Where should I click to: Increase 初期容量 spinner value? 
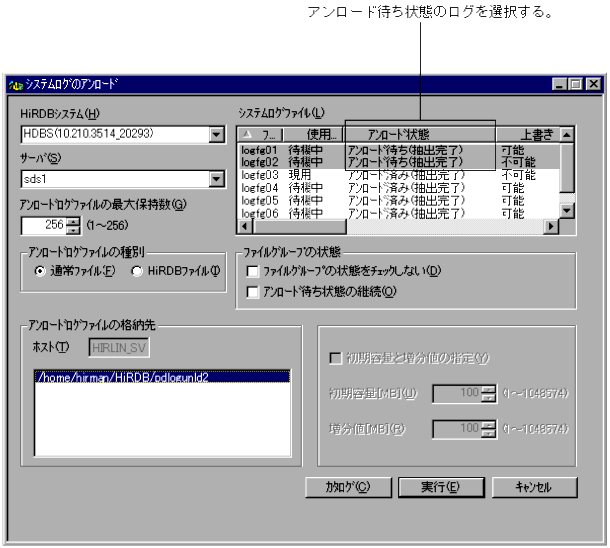[x=488, y=389]
